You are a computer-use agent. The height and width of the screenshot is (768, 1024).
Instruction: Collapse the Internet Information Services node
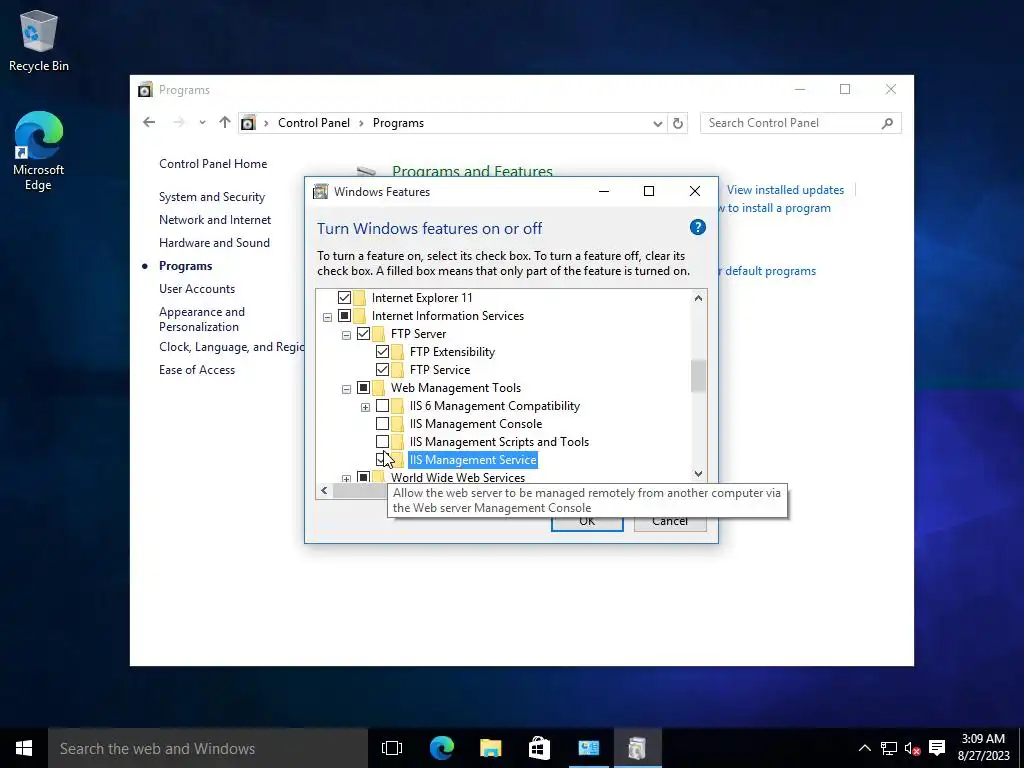pos(327,317)
